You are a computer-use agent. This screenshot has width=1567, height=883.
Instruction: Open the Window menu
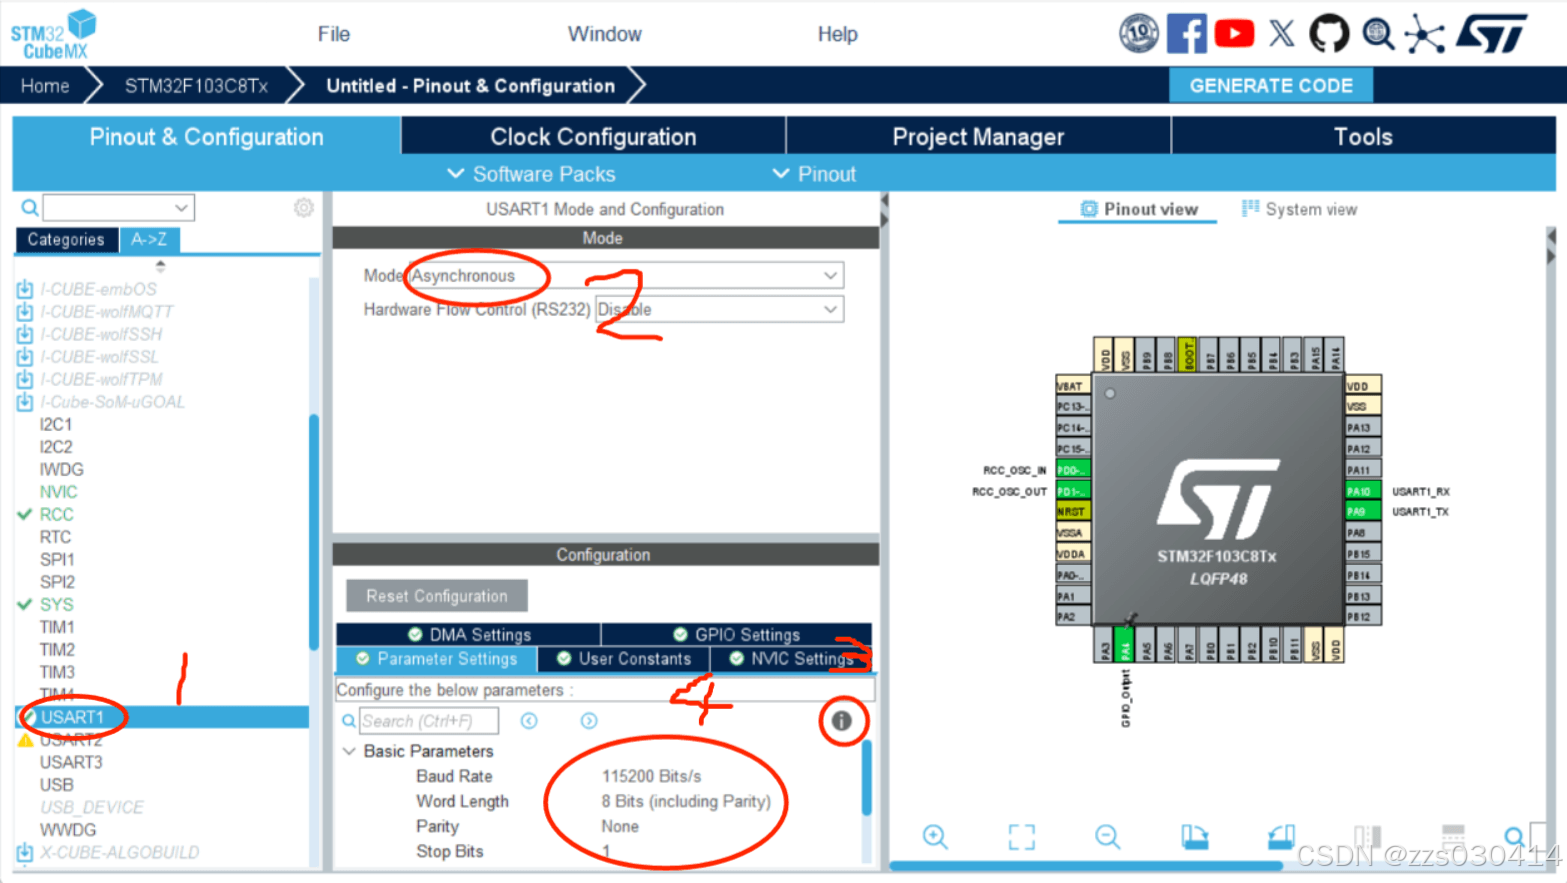pos(604,33)
